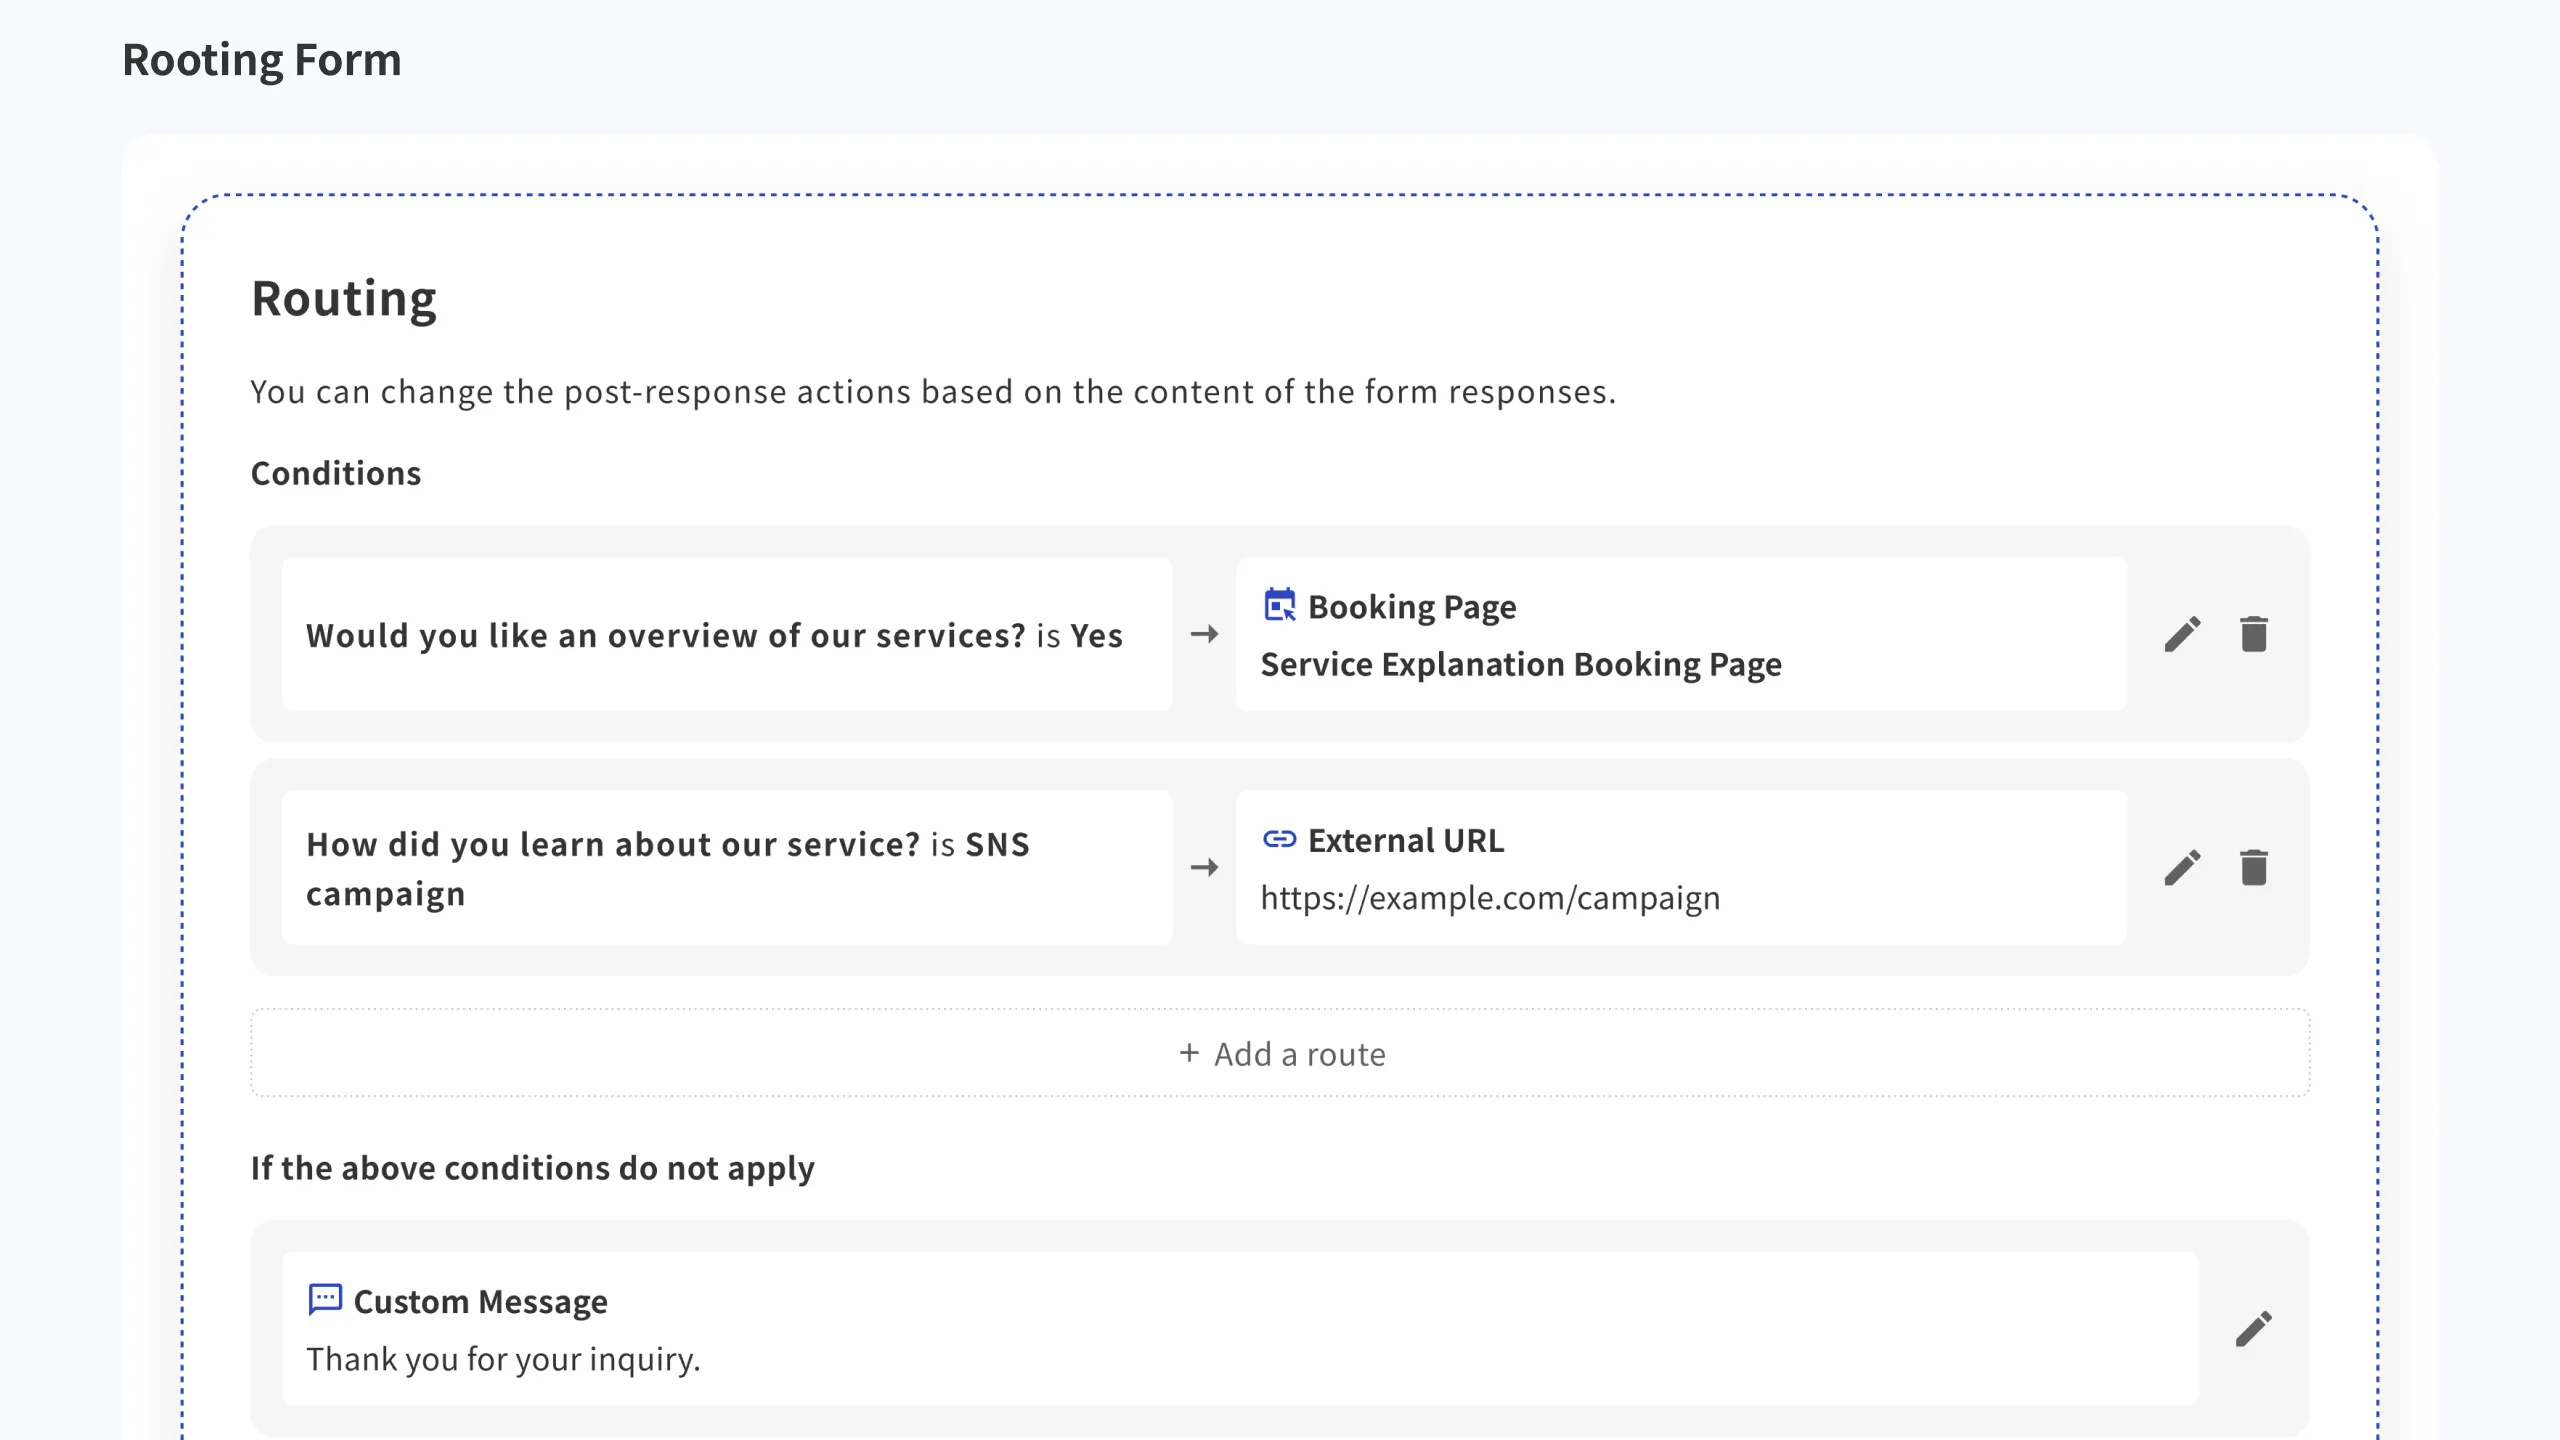Click the Thank you for your inquiry message
2560x1440 pixels.
click(504, 1358)
